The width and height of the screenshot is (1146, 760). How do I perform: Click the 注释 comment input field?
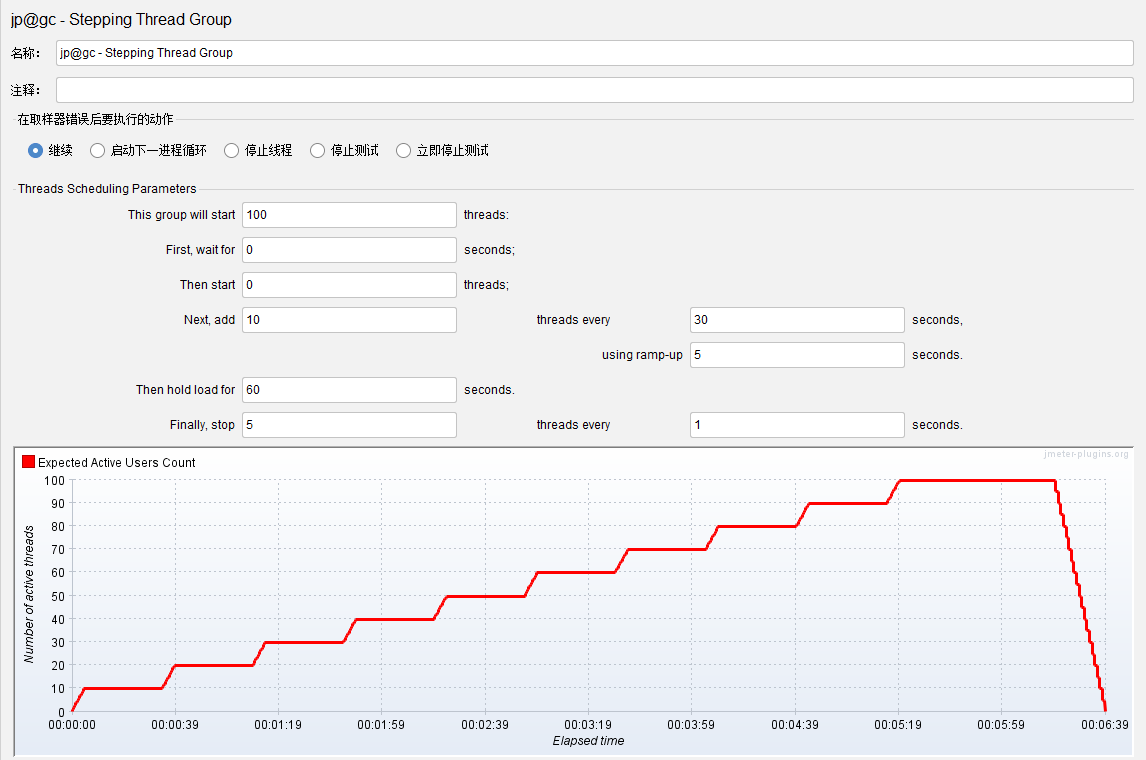coord(594,90)
